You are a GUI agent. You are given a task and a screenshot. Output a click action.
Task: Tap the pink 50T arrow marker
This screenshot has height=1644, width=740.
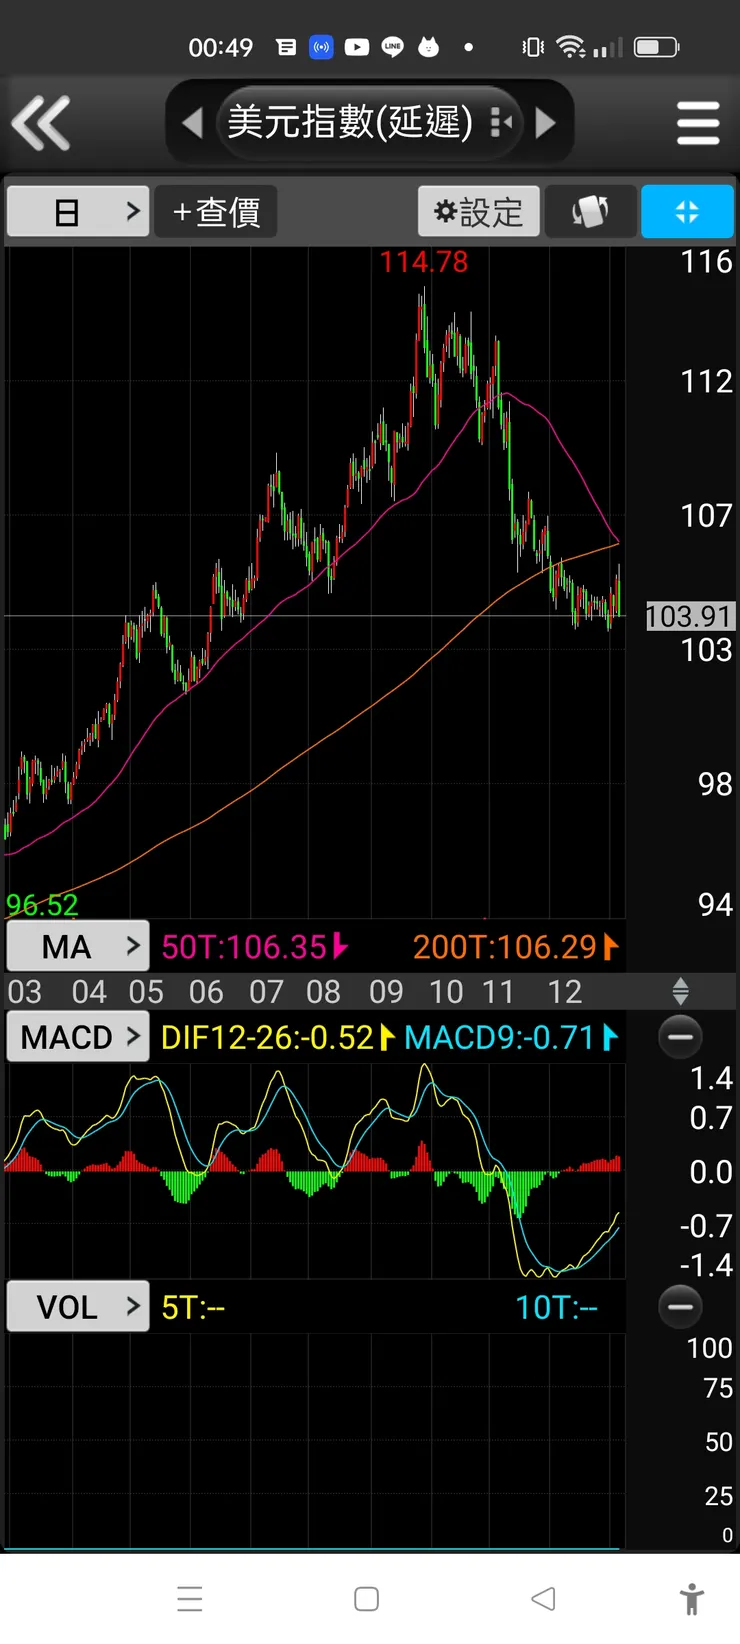(341, 945)
